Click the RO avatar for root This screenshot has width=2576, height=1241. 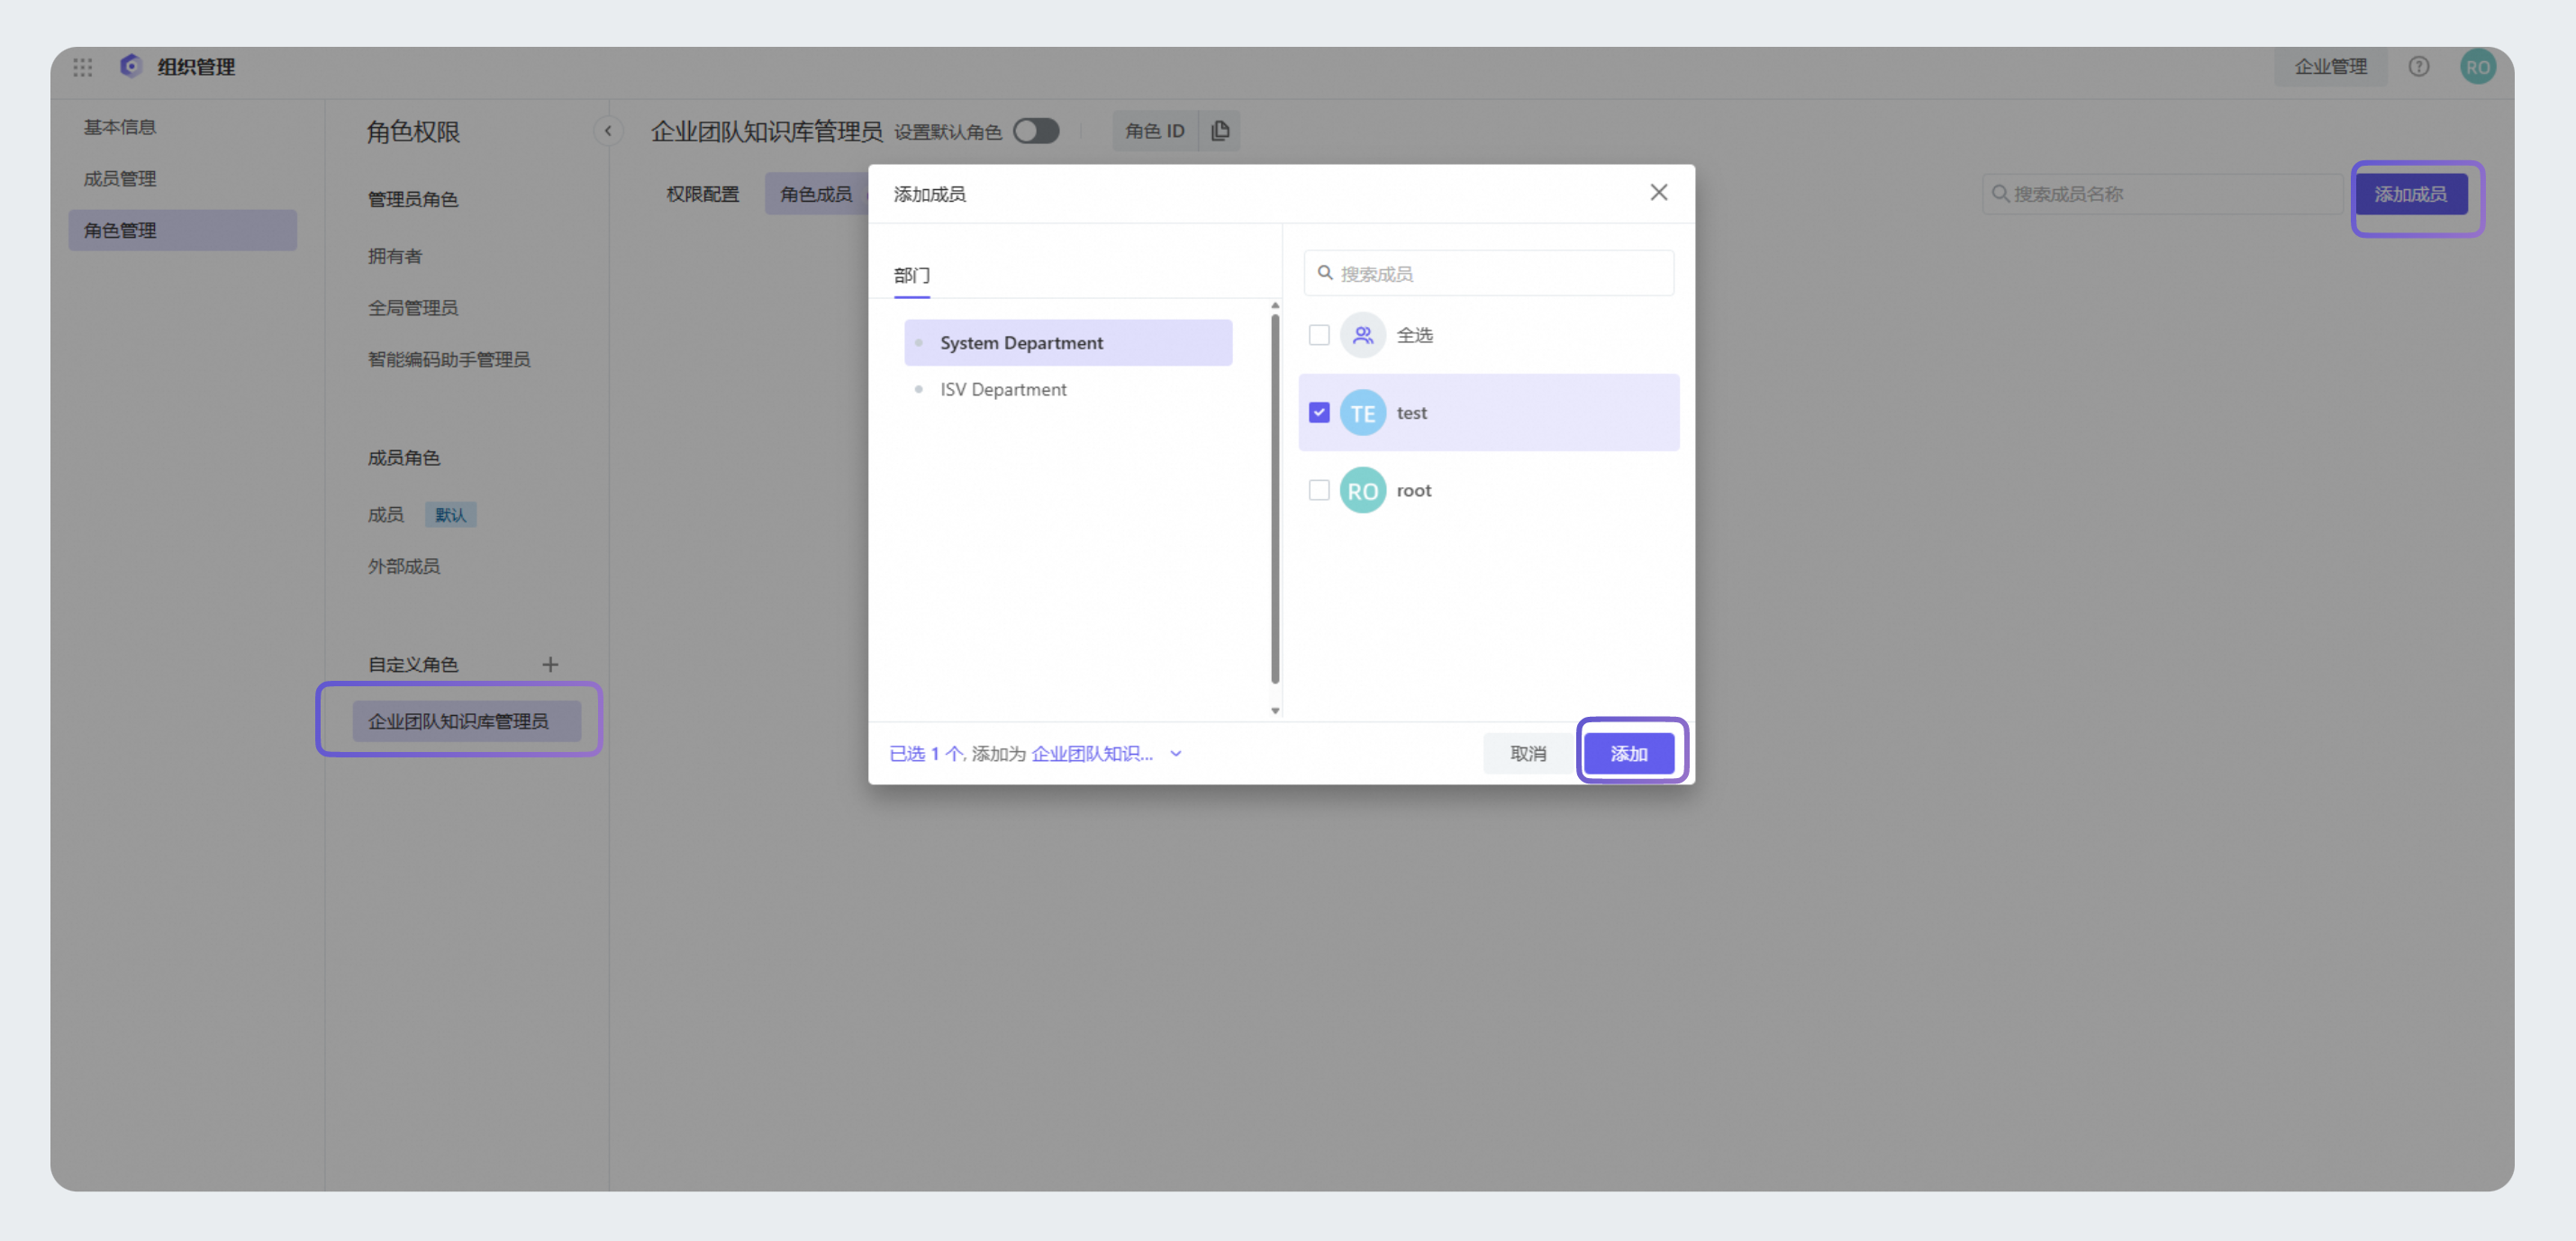tap(1362, 491)
